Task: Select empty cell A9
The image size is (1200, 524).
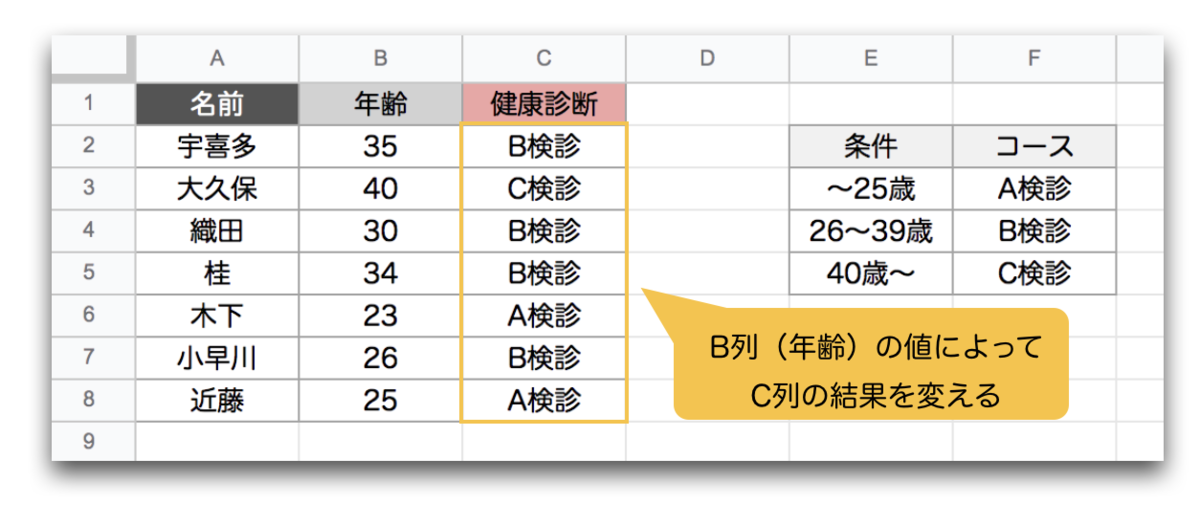Action: point(217,441)
